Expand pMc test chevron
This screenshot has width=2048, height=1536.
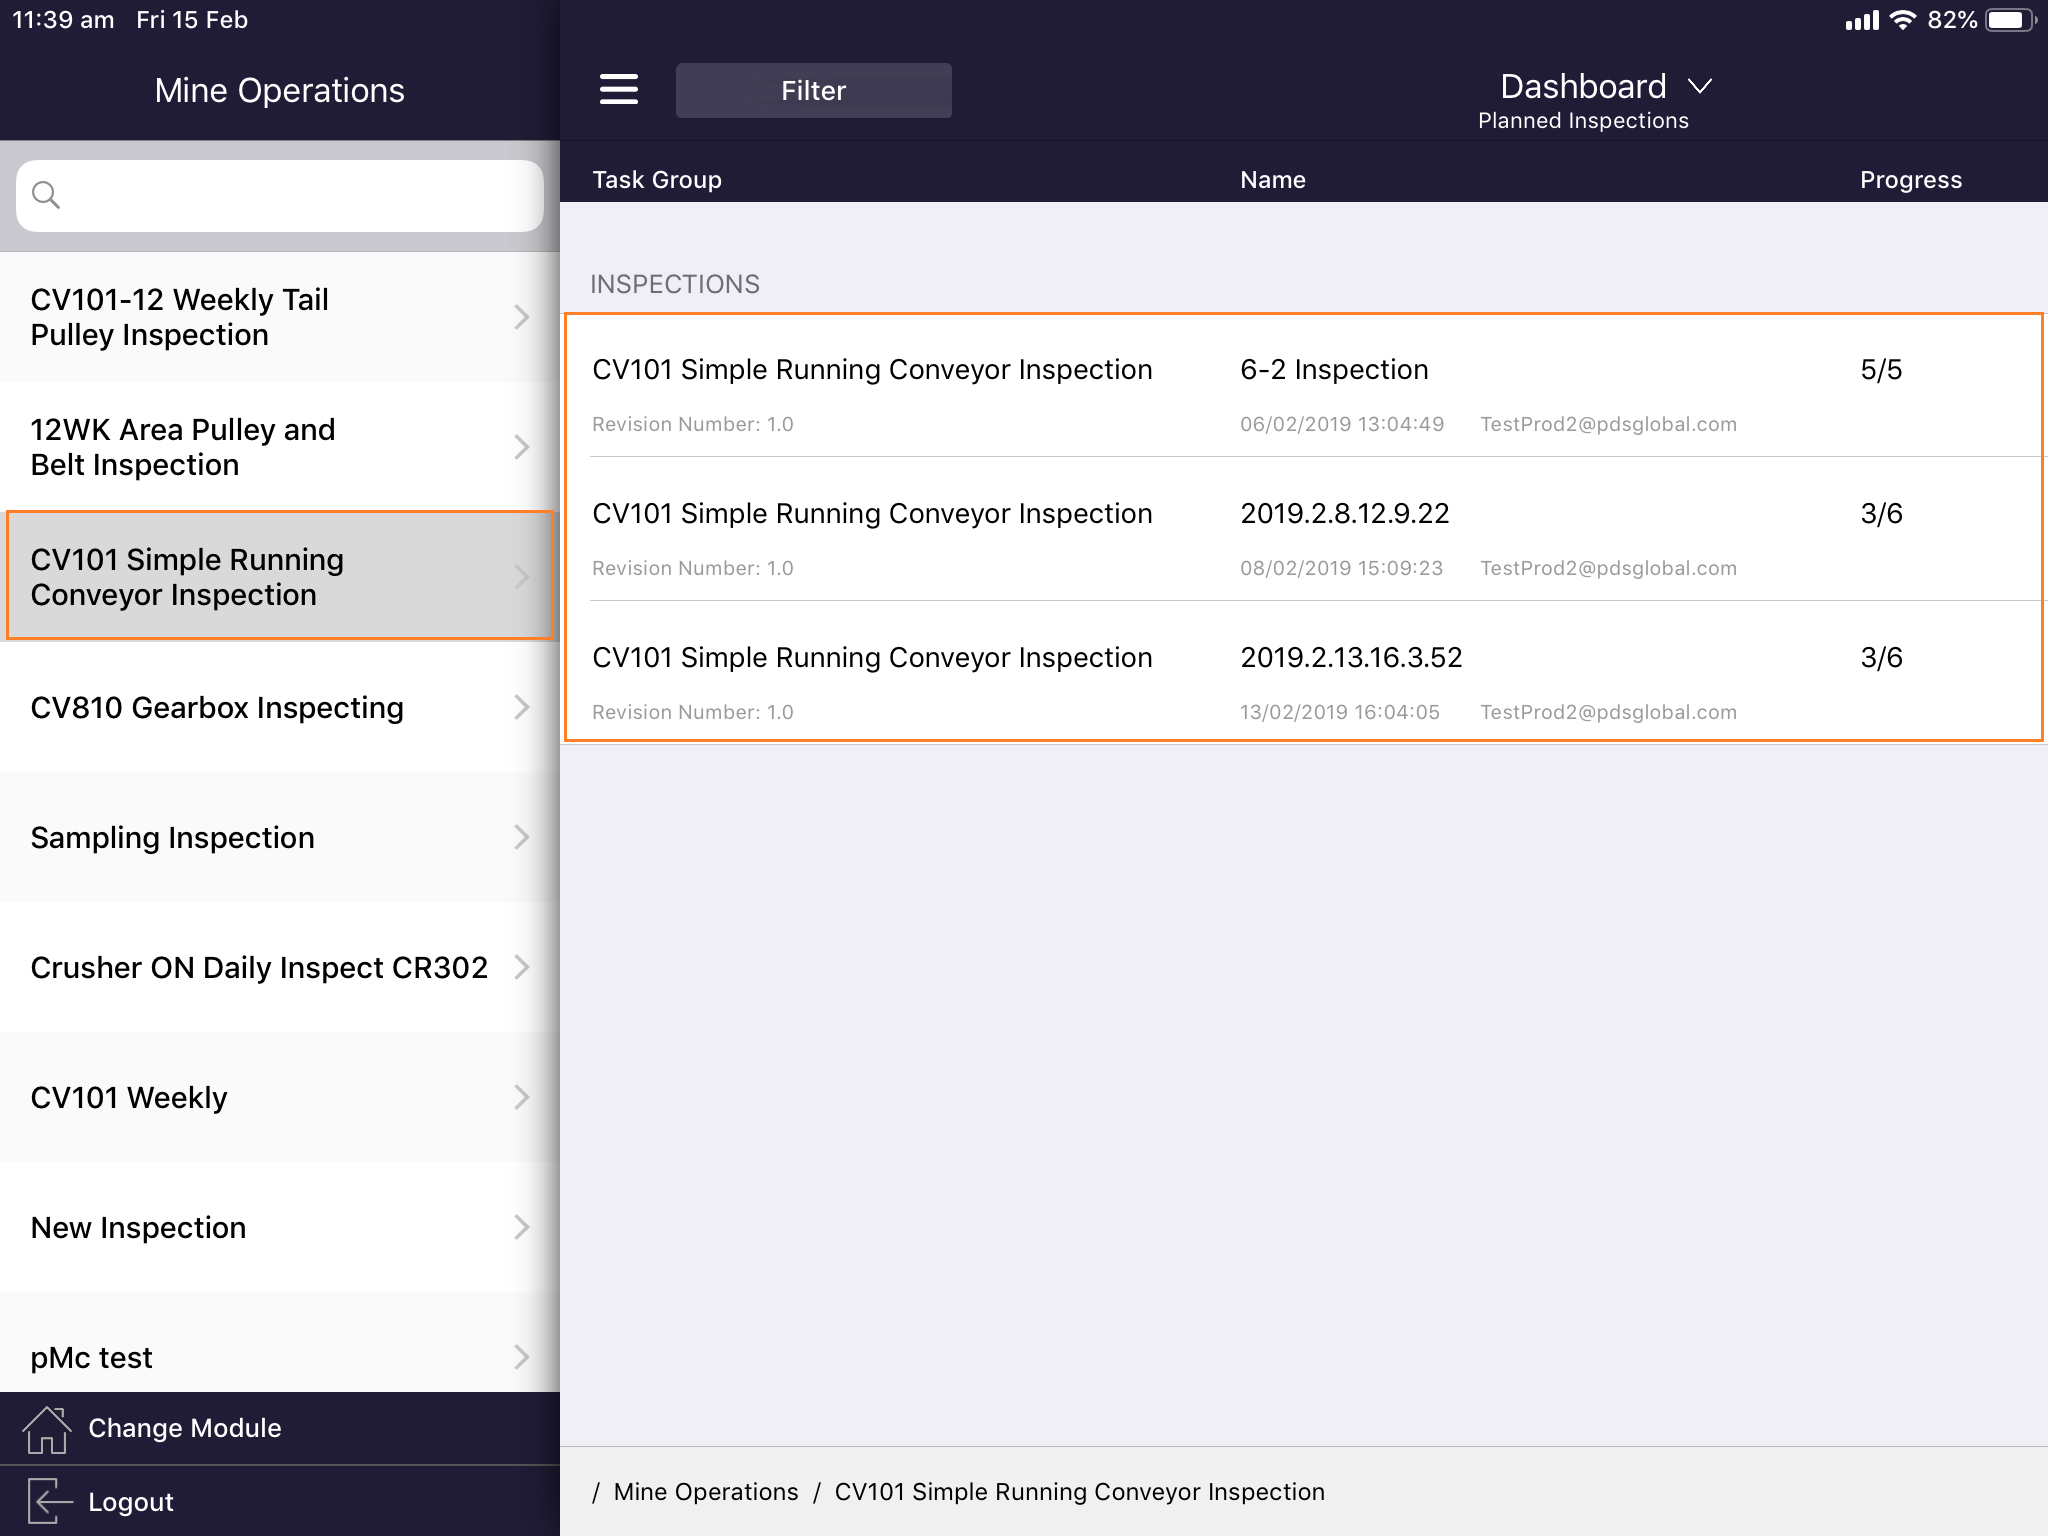tap(521, 1357)
